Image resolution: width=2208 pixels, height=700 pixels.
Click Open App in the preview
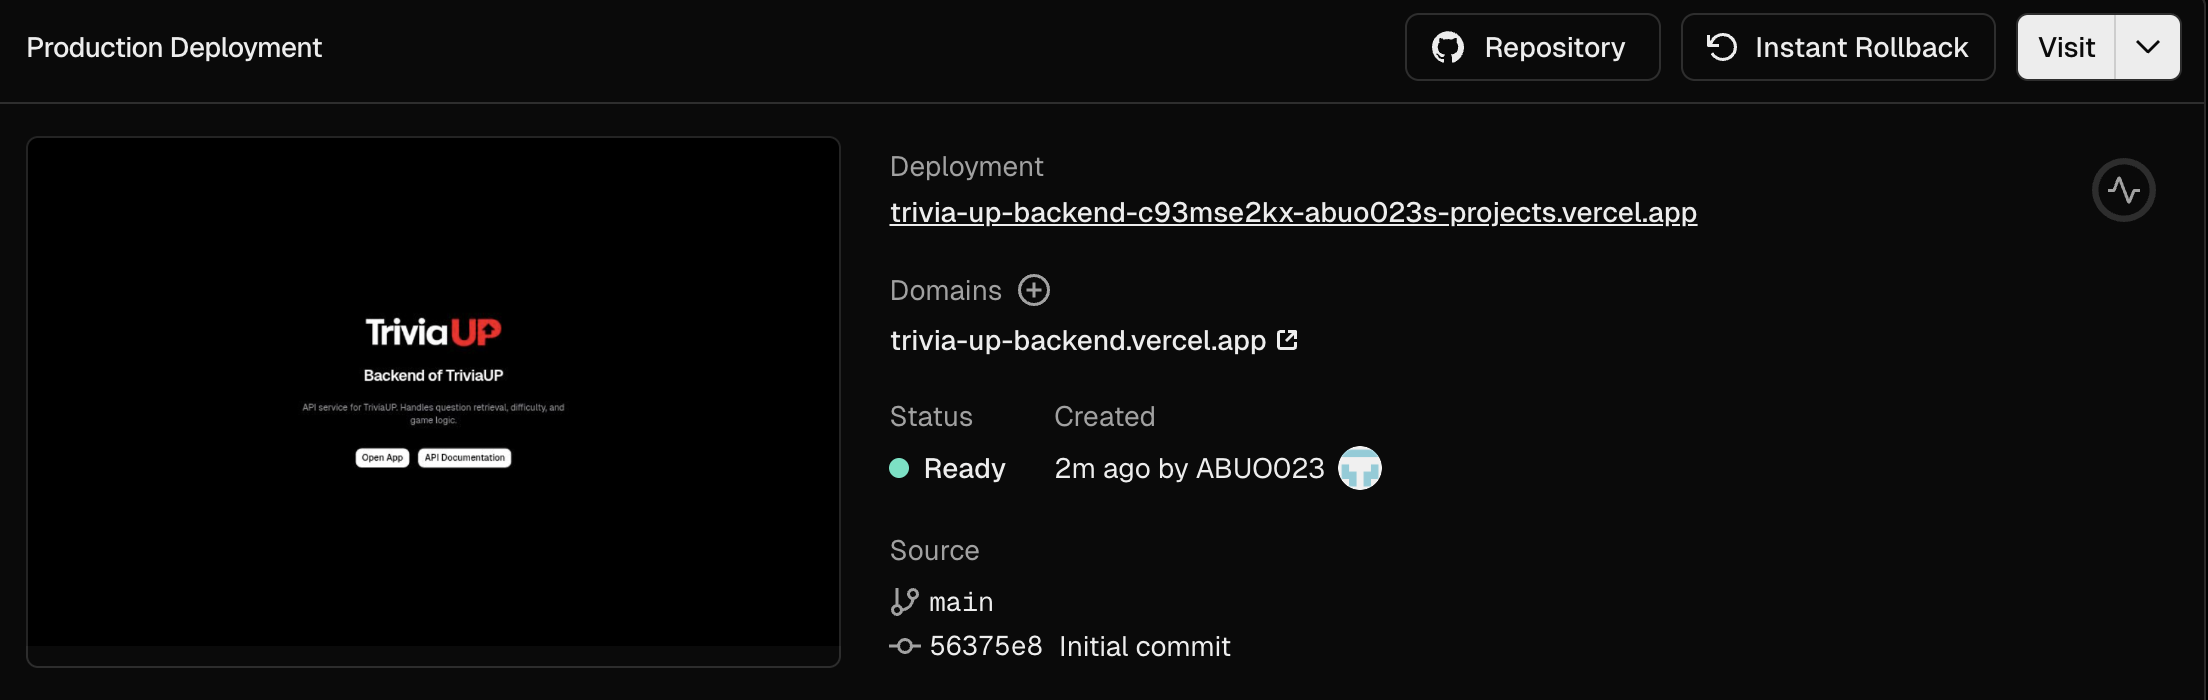tap(382, 458)
